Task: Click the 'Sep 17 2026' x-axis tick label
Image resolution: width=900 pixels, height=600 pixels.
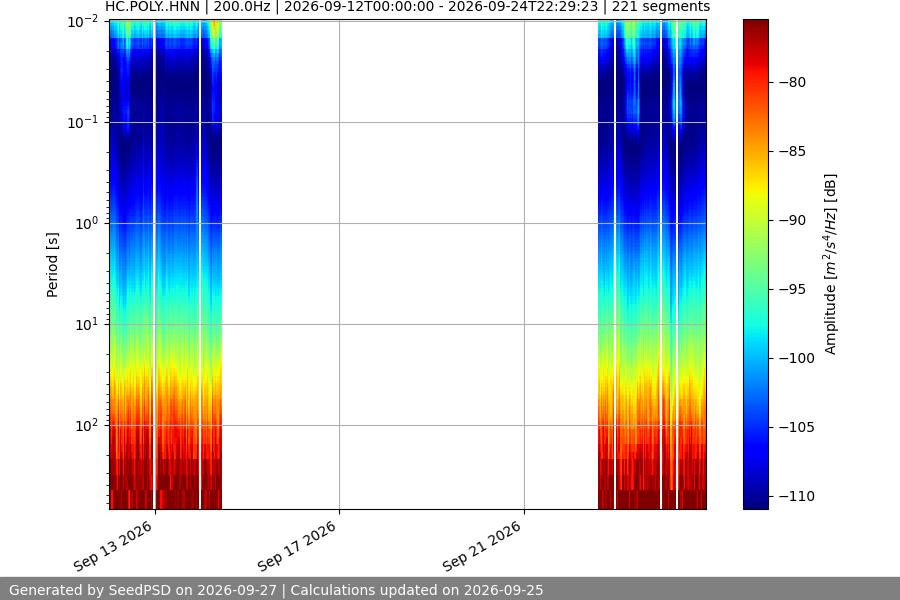Action: pyautogui.click(x=297, y=546)
